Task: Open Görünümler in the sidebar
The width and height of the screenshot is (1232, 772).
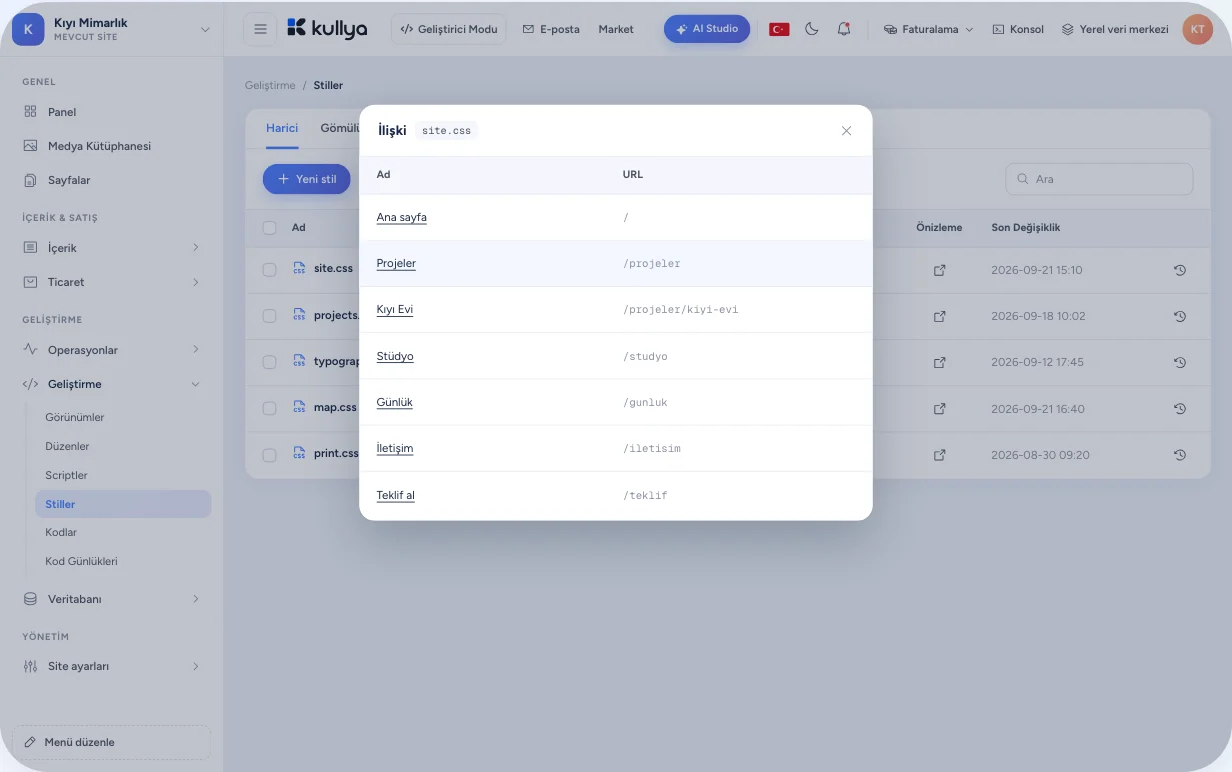Action: pyautogui.click(x=75, y=417)
